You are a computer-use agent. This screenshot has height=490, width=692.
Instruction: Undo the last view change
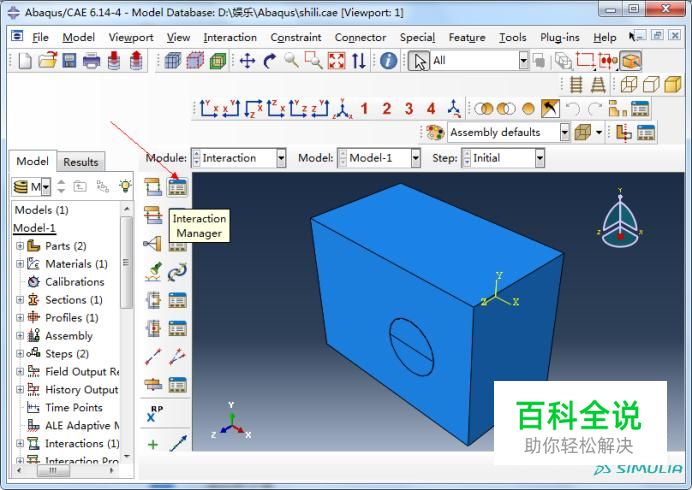572,109
